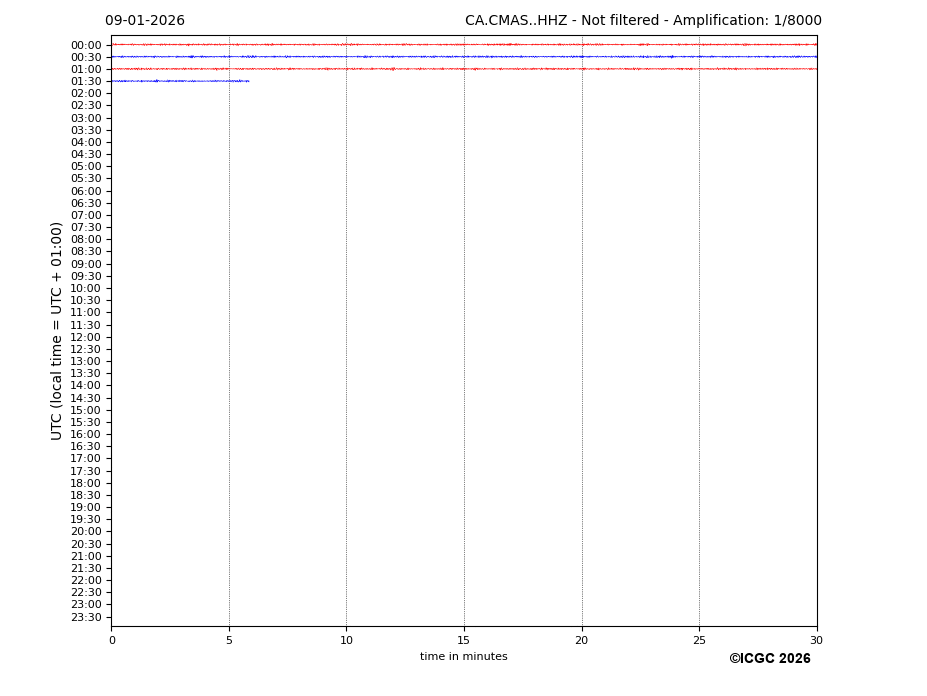The height and width of the screenshot is (696, 927).
Task: Click the x-axis tick labeled 10
Action: click(346, 641)
